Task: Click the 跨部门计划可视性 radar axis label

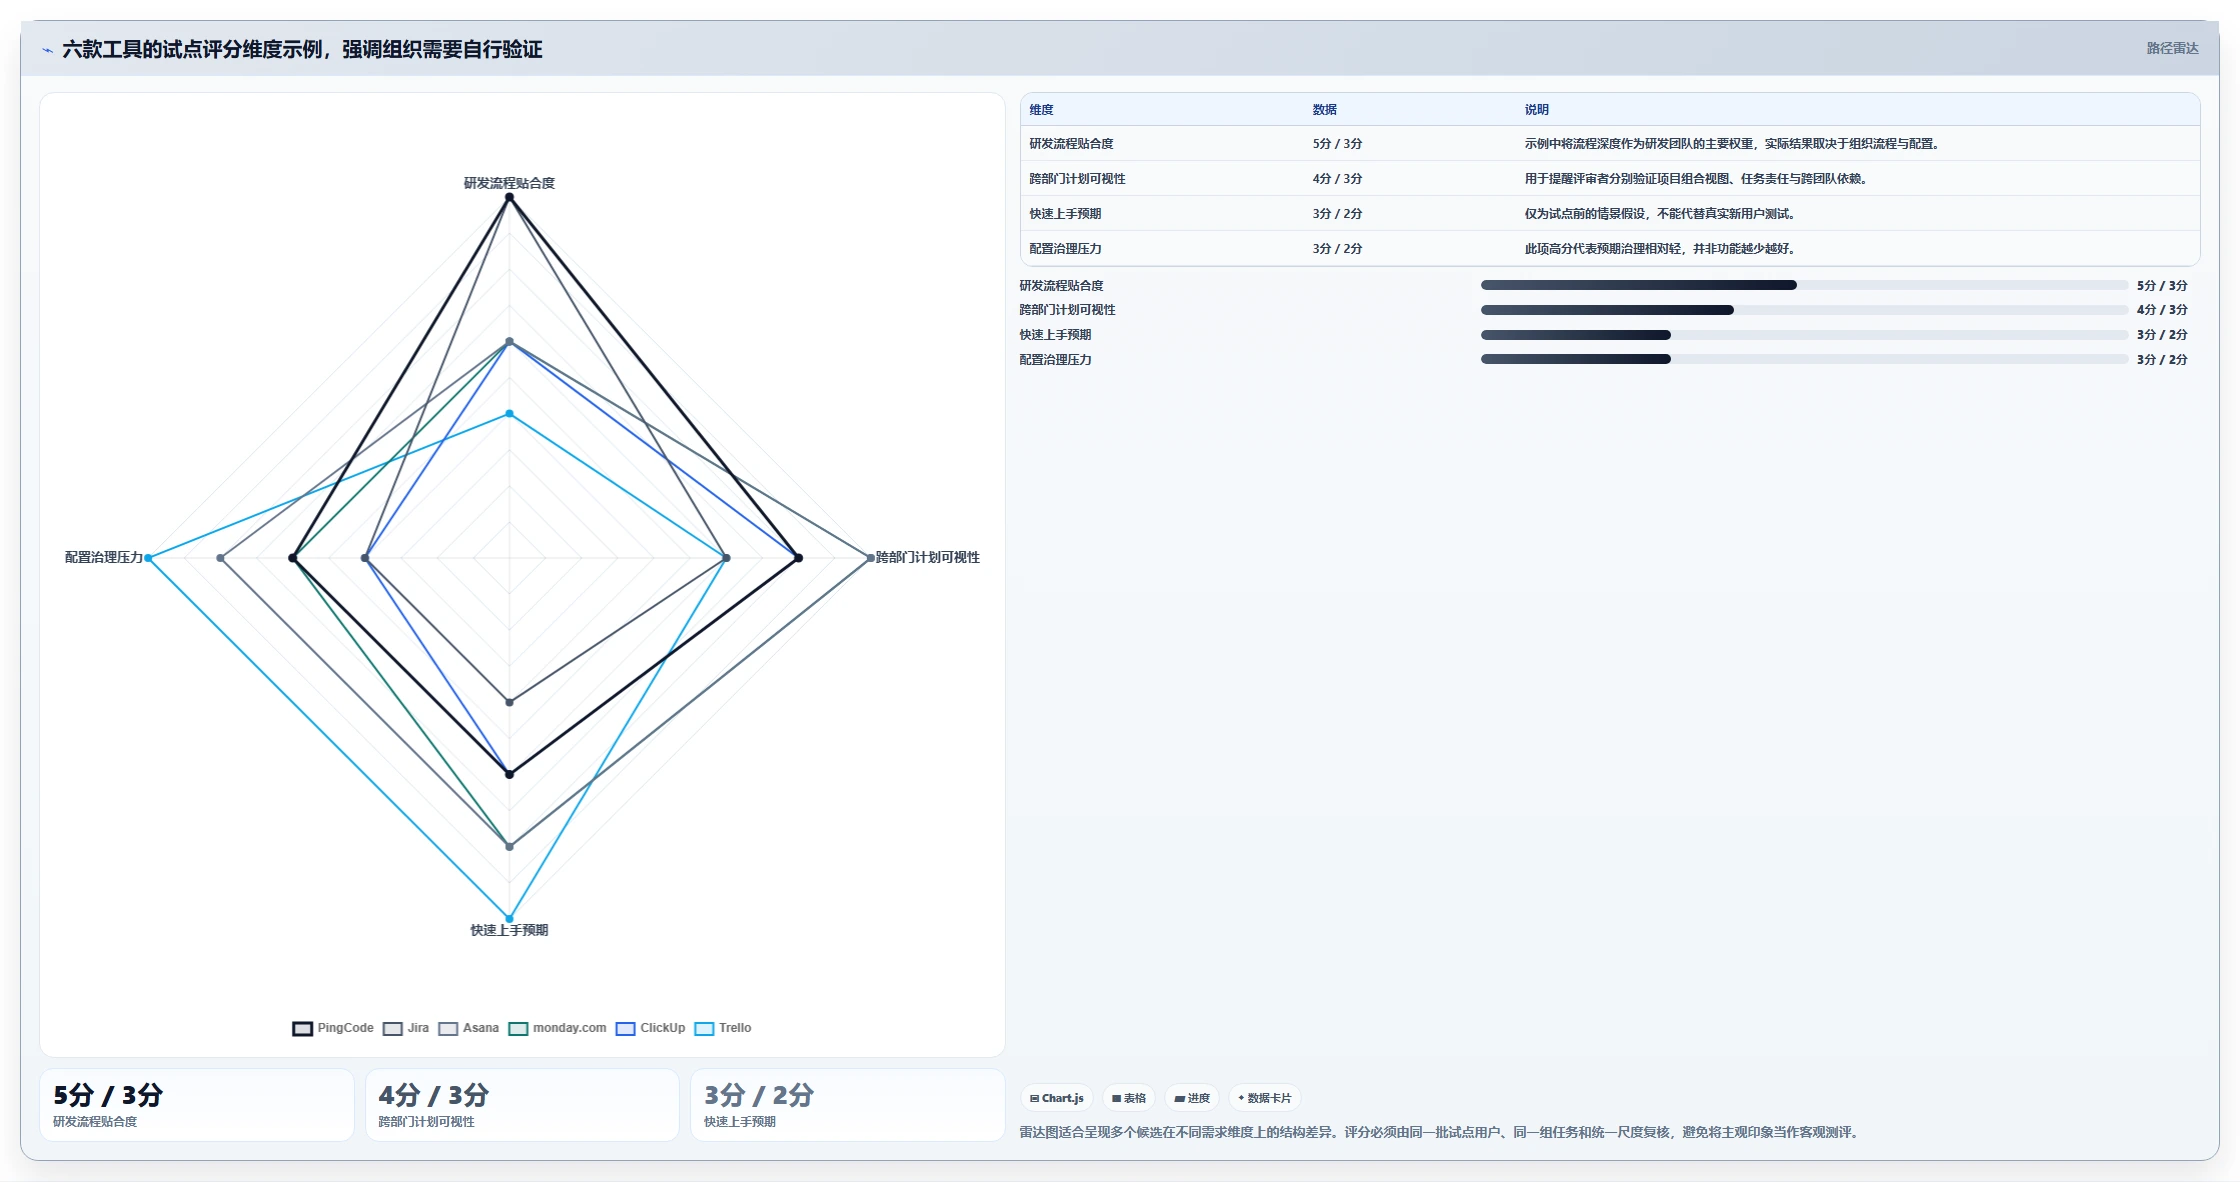Action: pyautogui.click(x=928, y=558)
